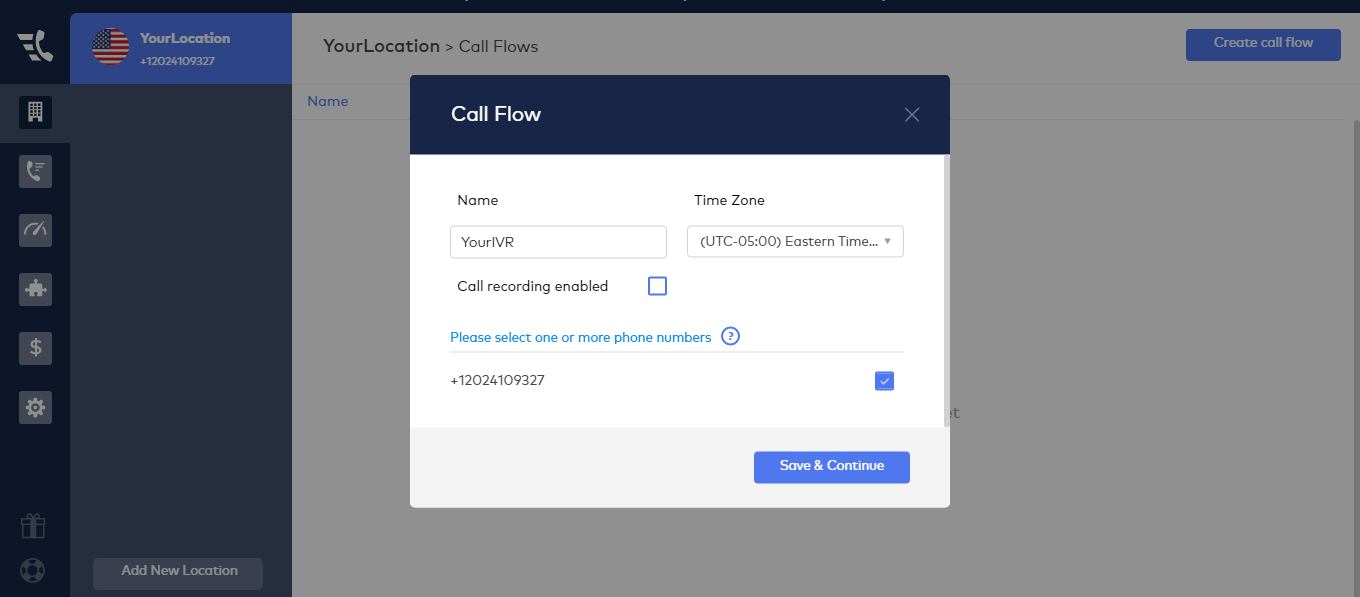The height and width of the screenshot is (597, 1360).
Task: Open the billing dollar sign icon
Action: point(35,348)
